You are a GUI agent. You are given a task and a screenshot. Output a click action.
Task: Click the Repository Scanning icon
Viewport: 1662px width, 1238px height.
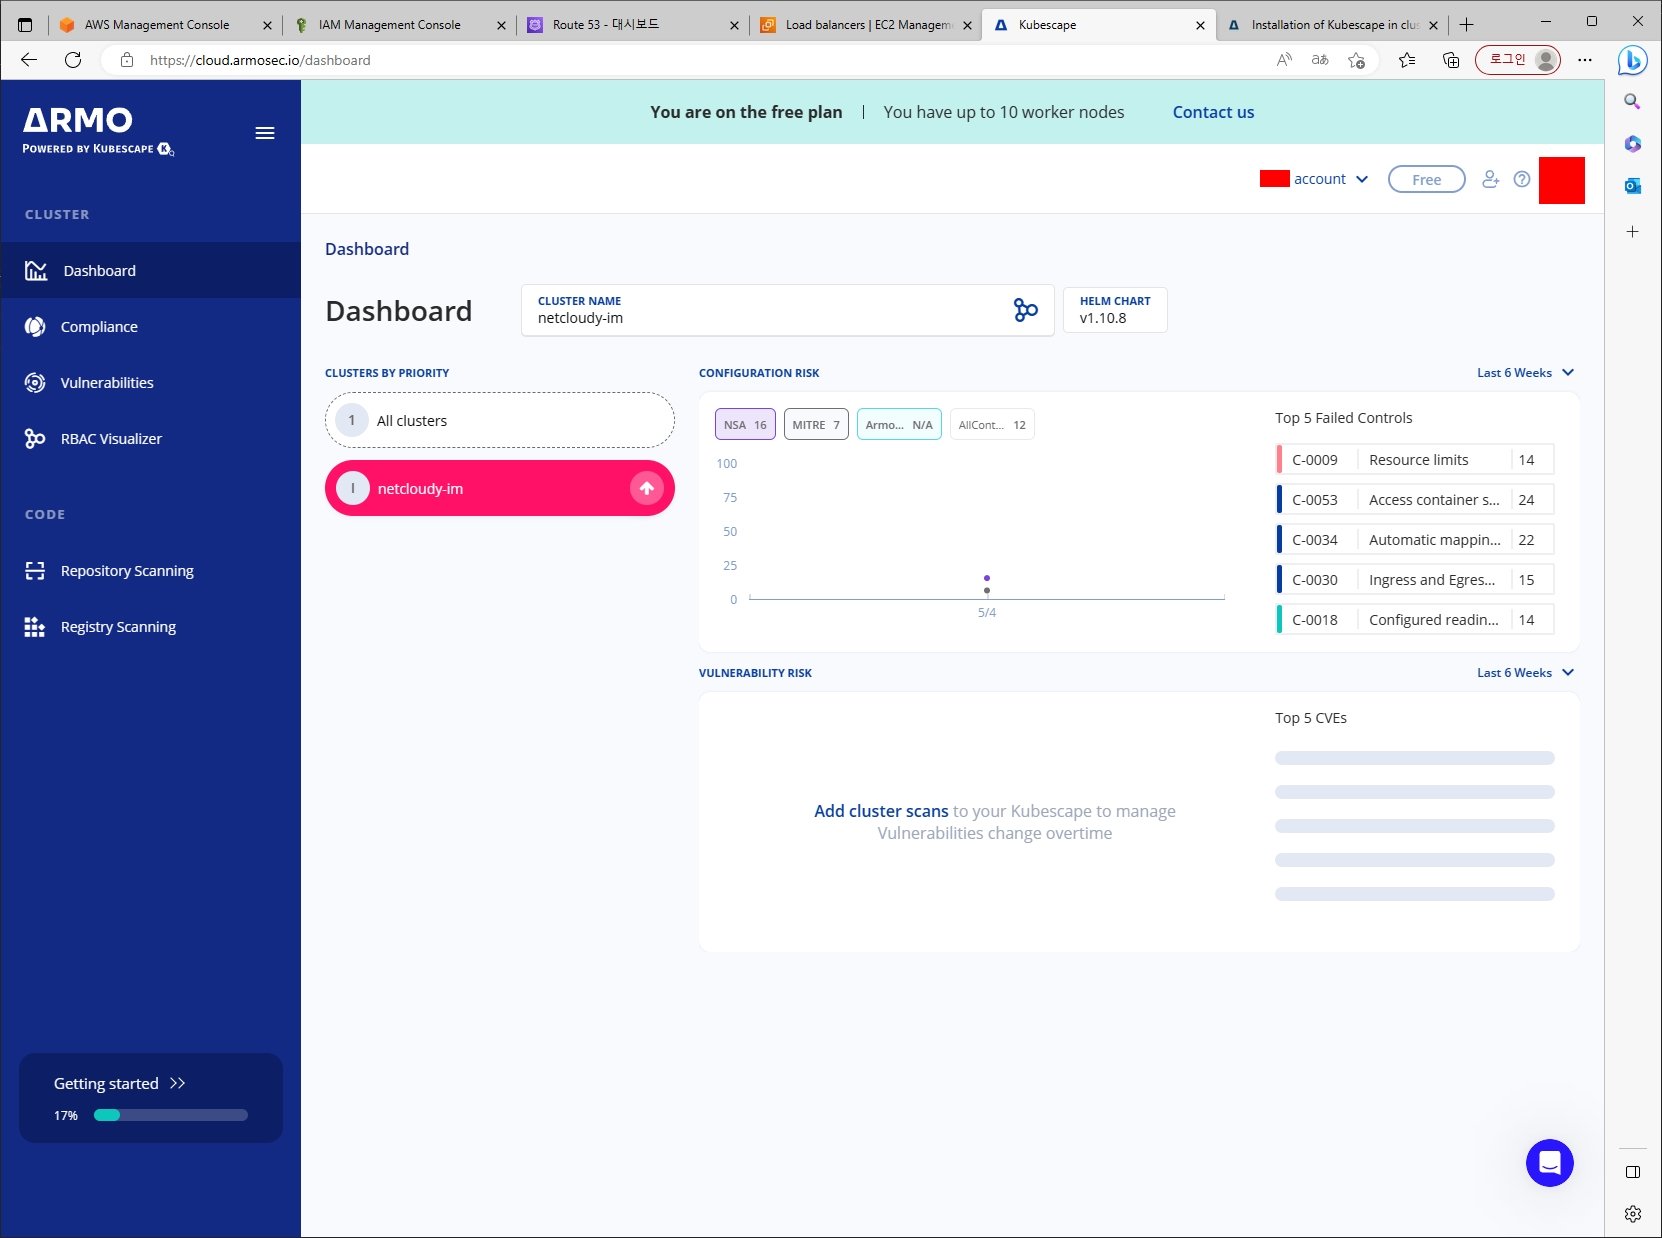coord(35,571)
